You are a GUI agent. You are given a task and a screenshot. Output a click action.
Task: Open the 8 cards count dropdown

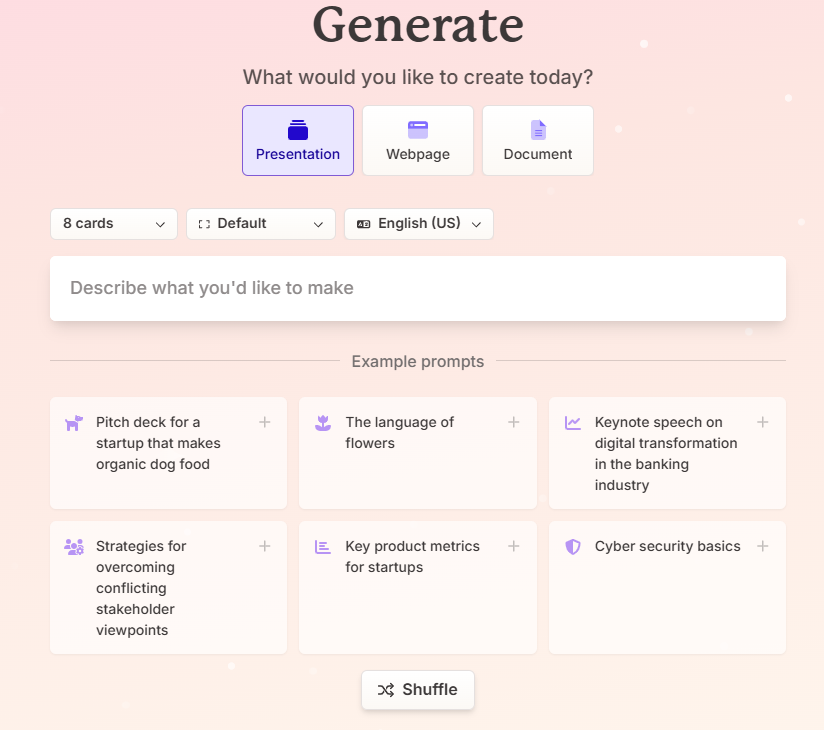click(x=114, y=224)
